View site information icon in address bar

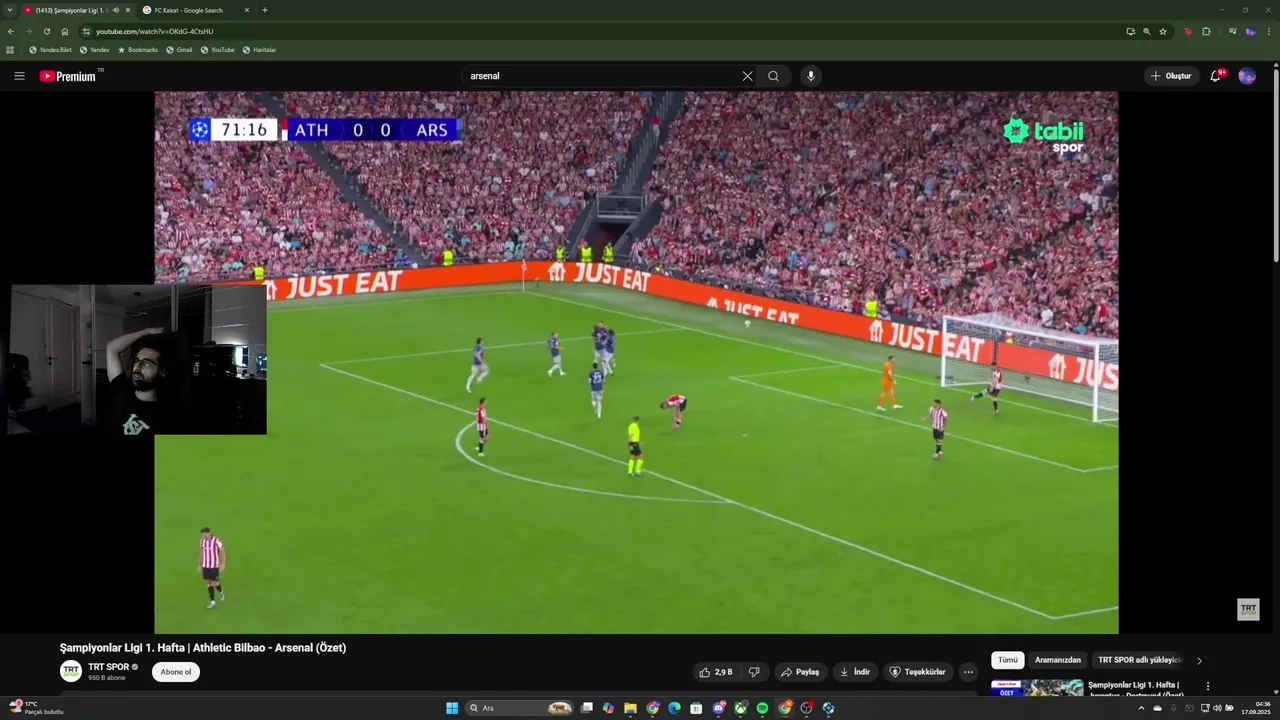click(x=86, y=31)
